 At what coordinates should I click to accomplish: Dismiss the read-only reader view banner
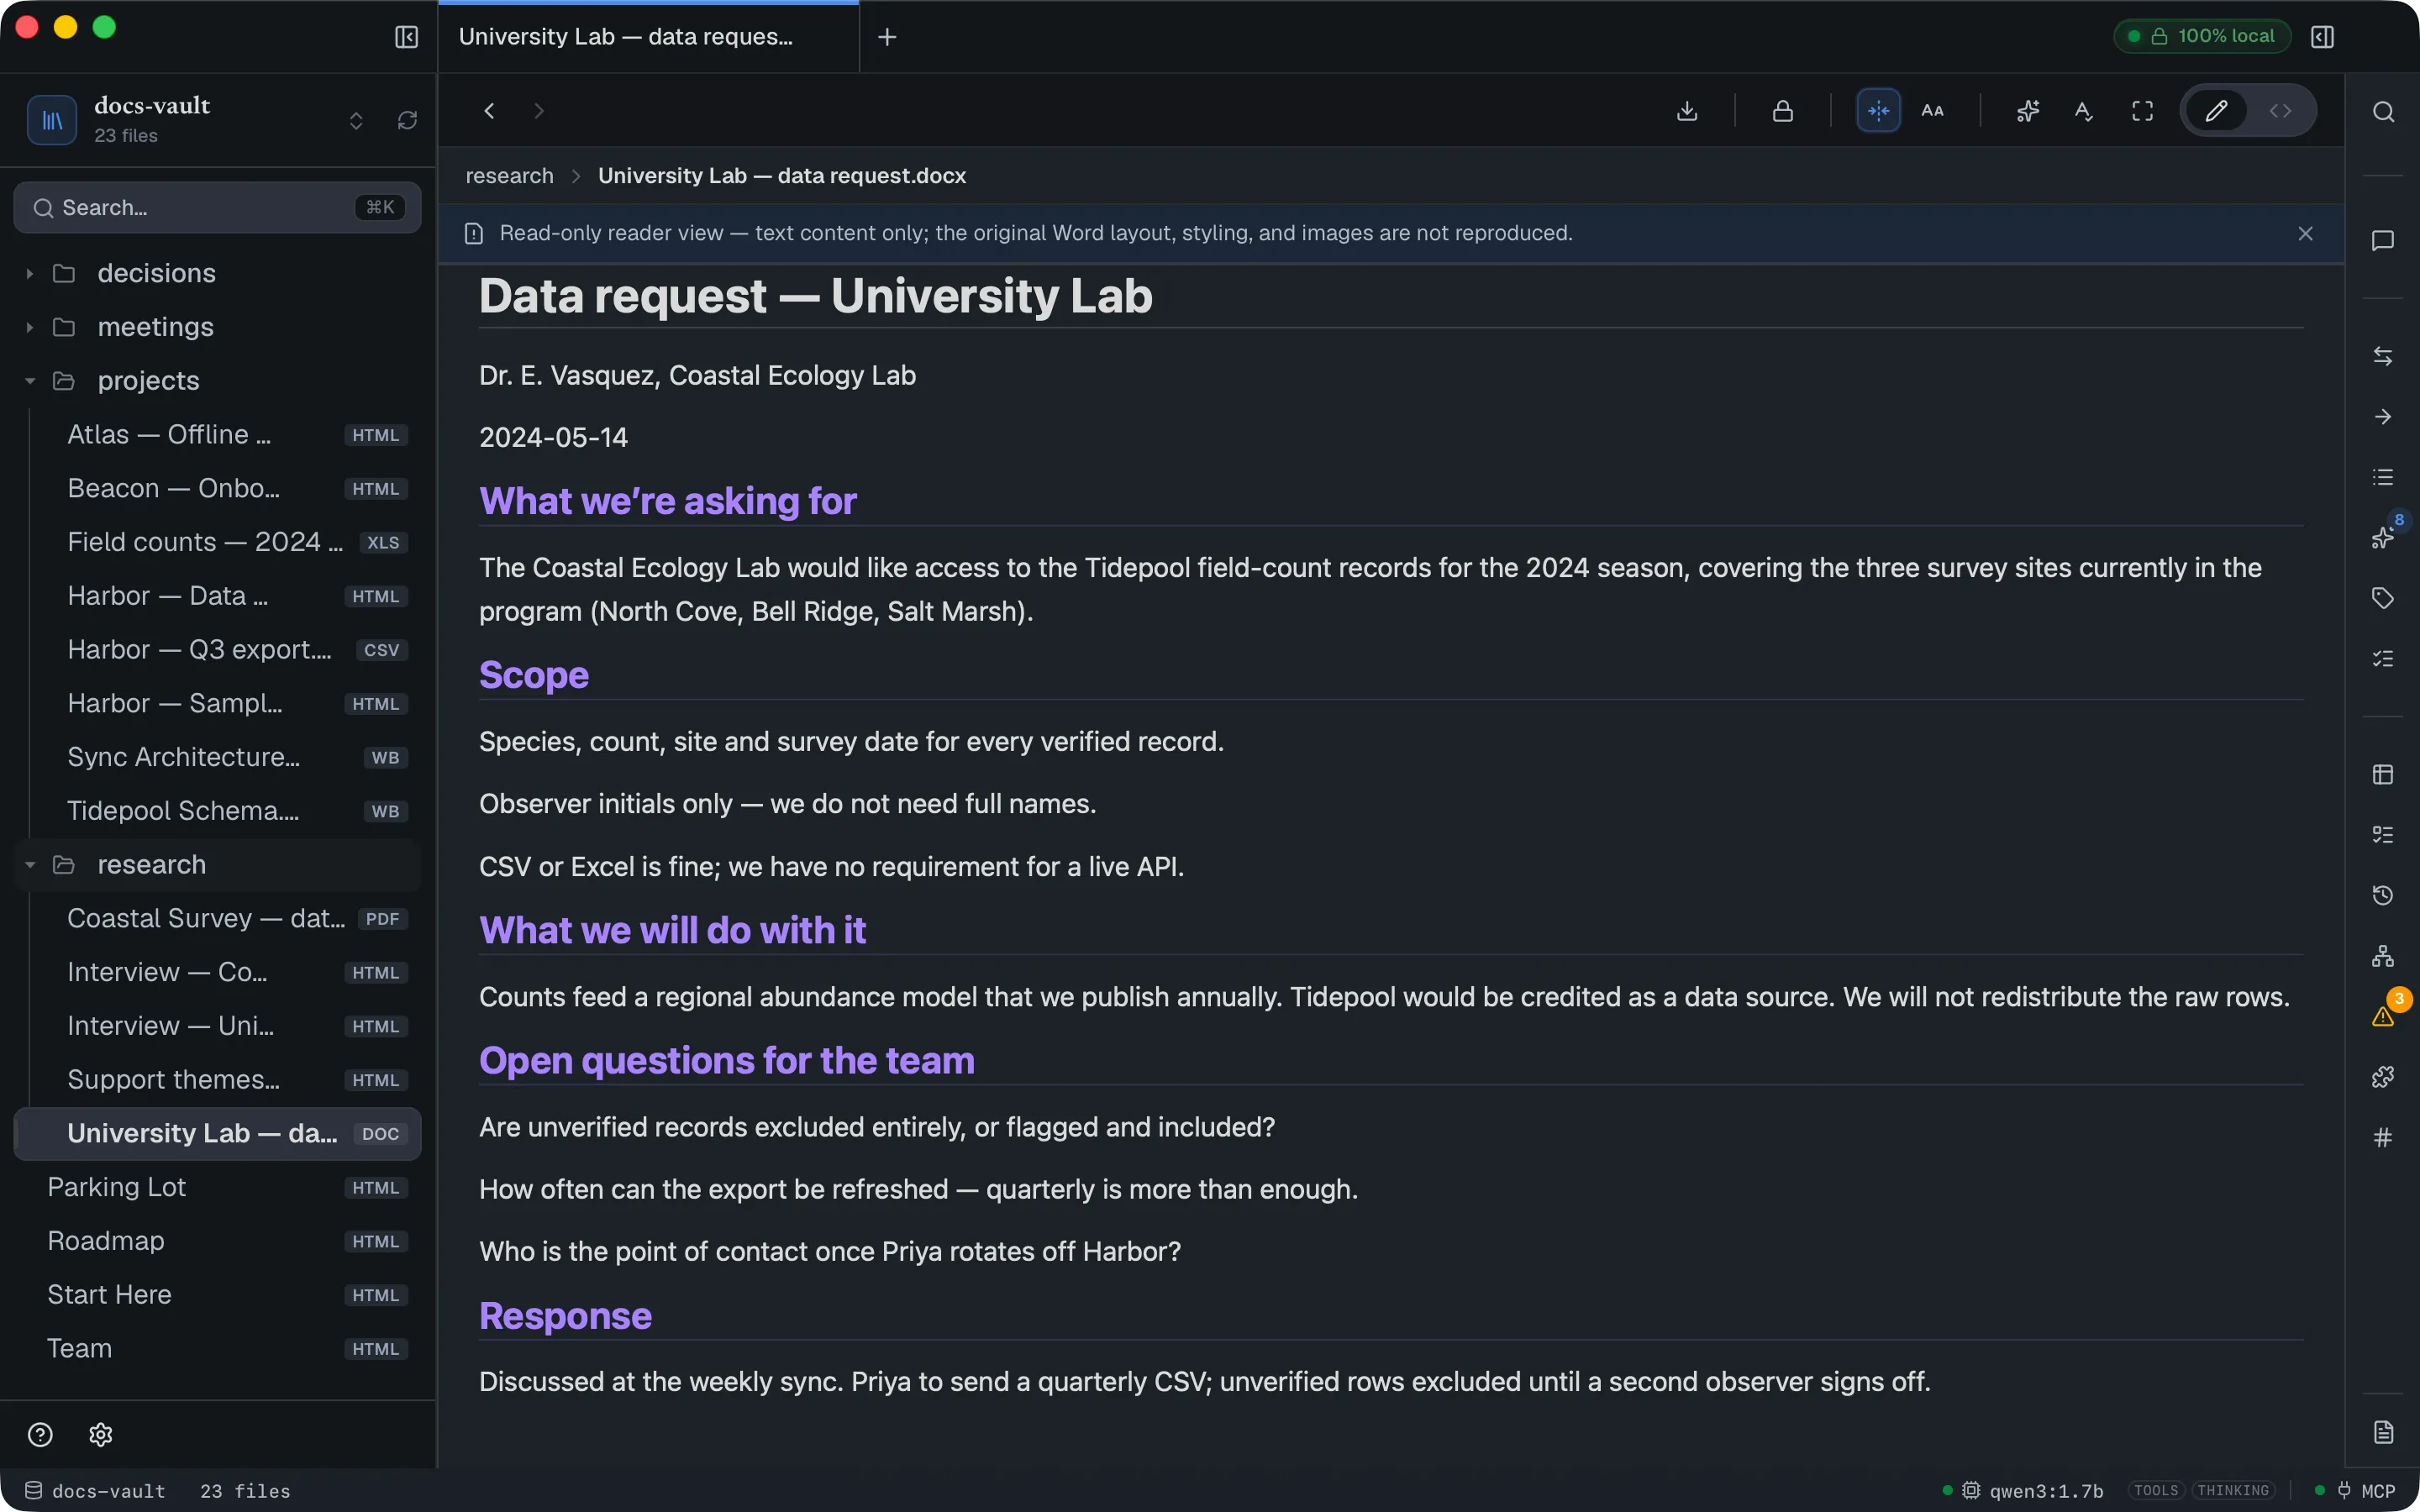[x=2306, y=233]
